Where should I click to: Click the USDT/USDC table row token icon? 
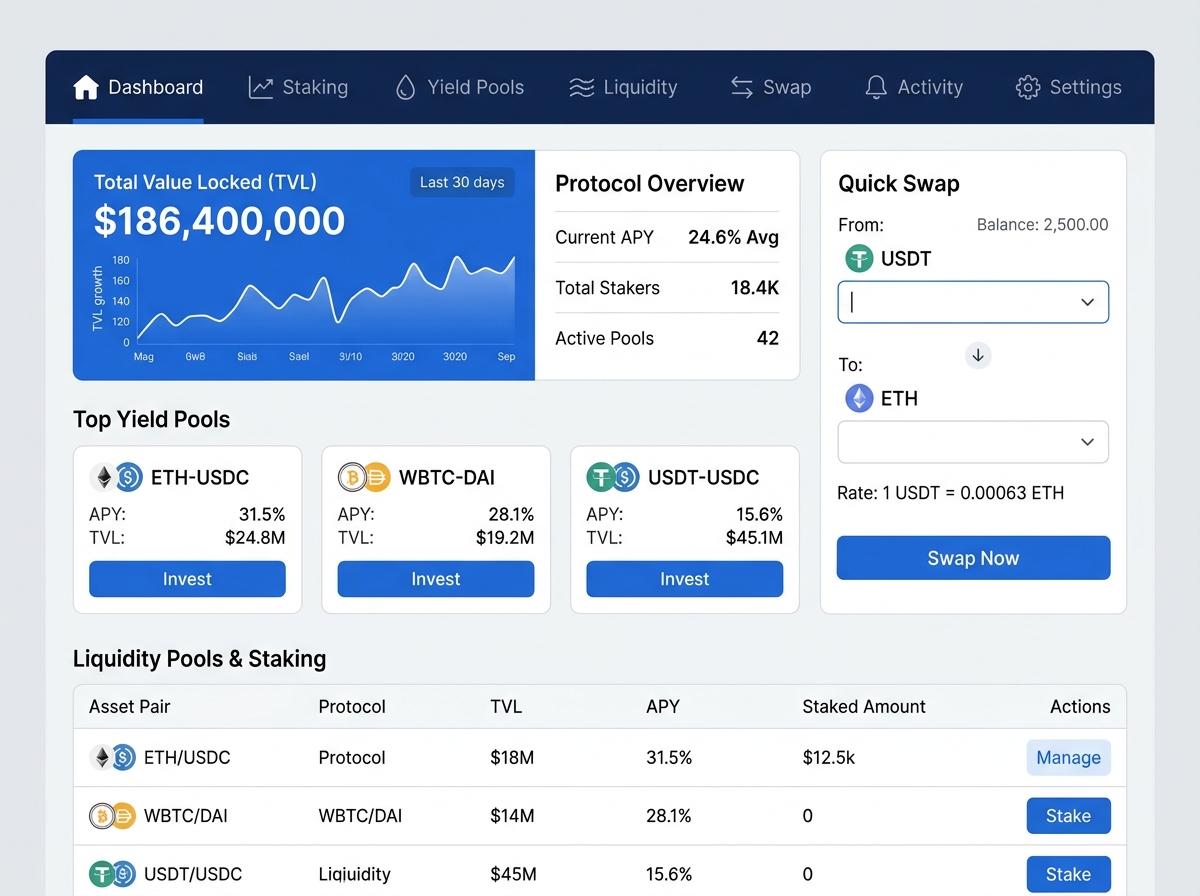click(112, 874)
